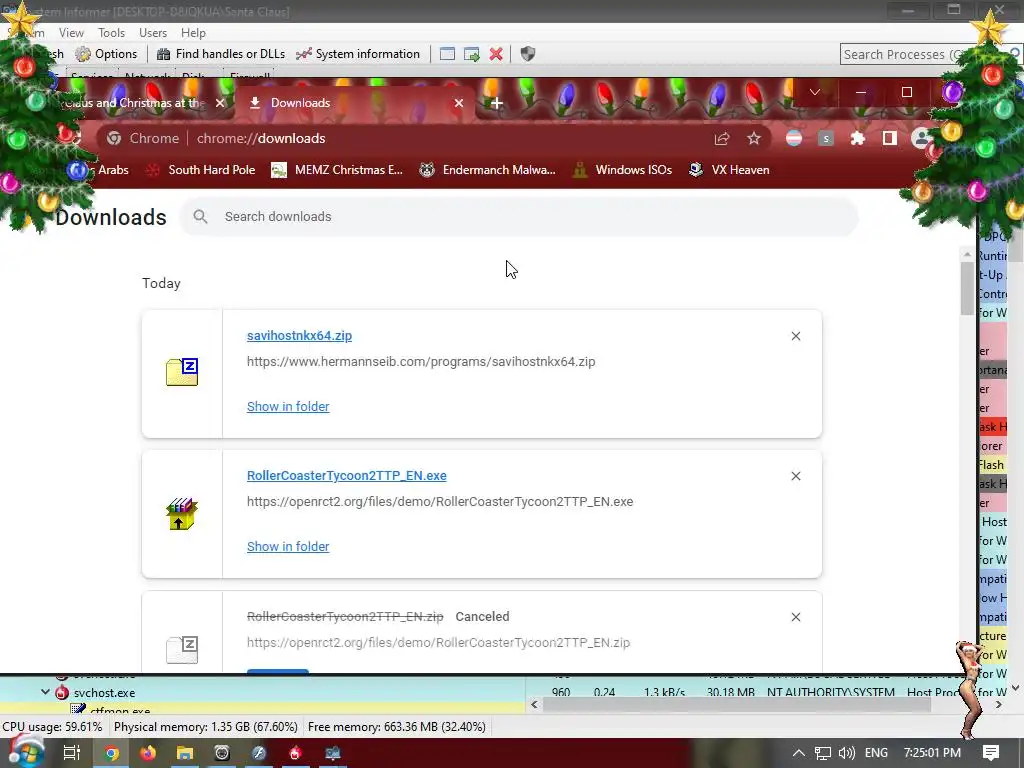
Task: Click Physical memory status bar entry
Action: point(206,727)
